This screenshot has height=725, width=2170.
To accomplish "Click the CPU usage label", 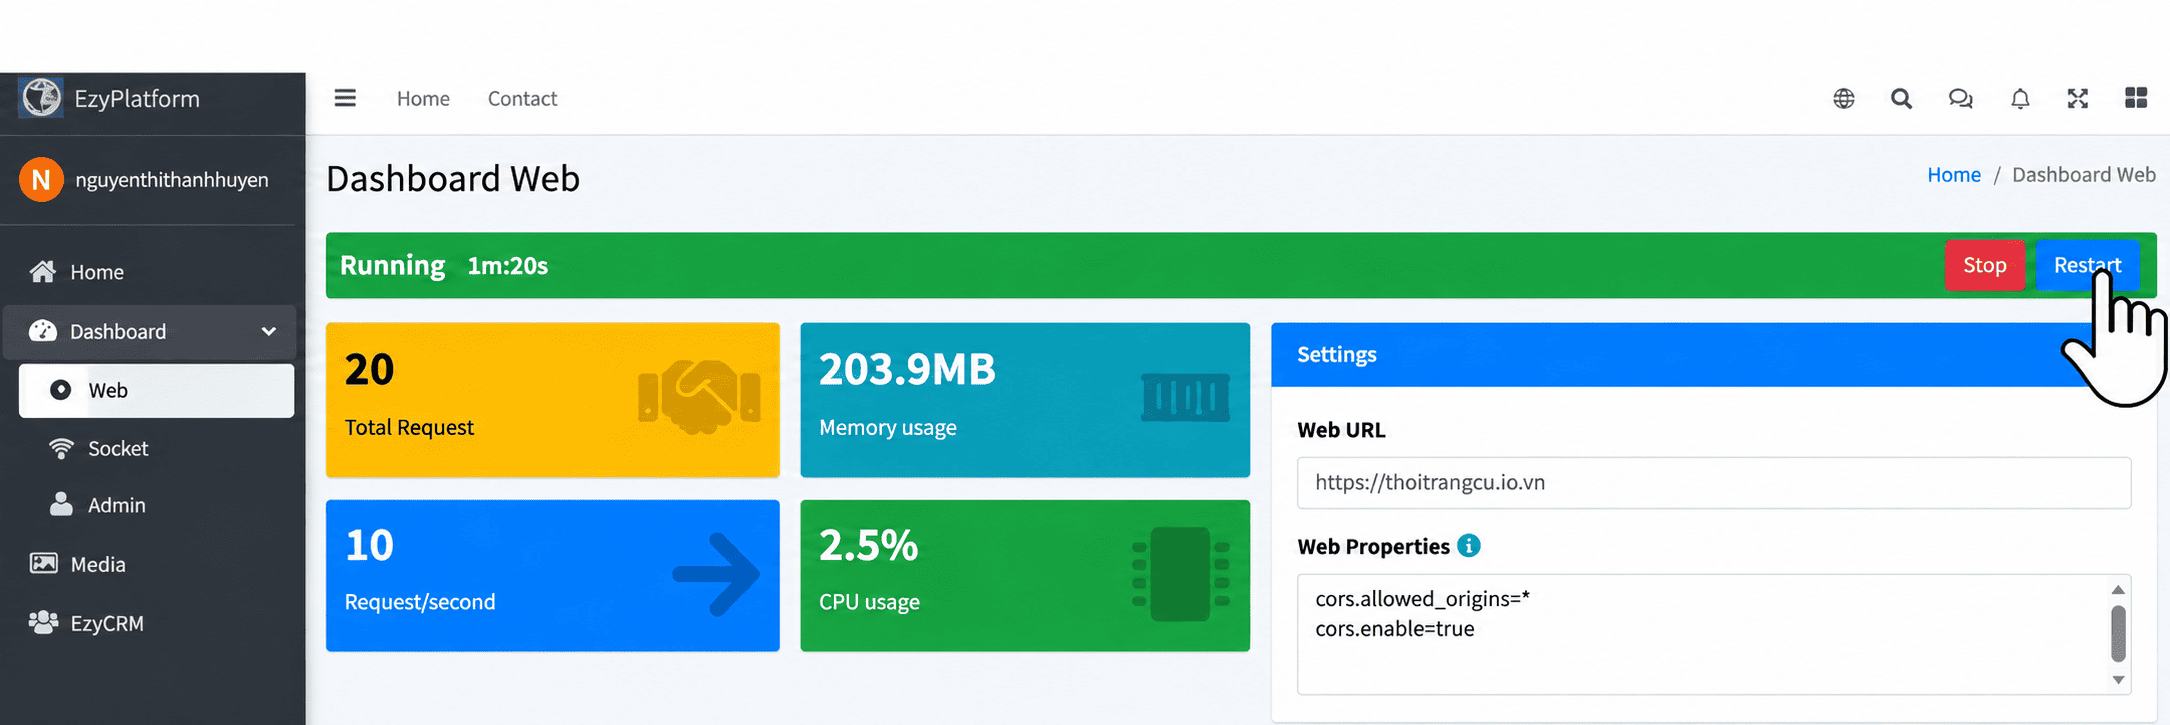I will pos(869,602).
